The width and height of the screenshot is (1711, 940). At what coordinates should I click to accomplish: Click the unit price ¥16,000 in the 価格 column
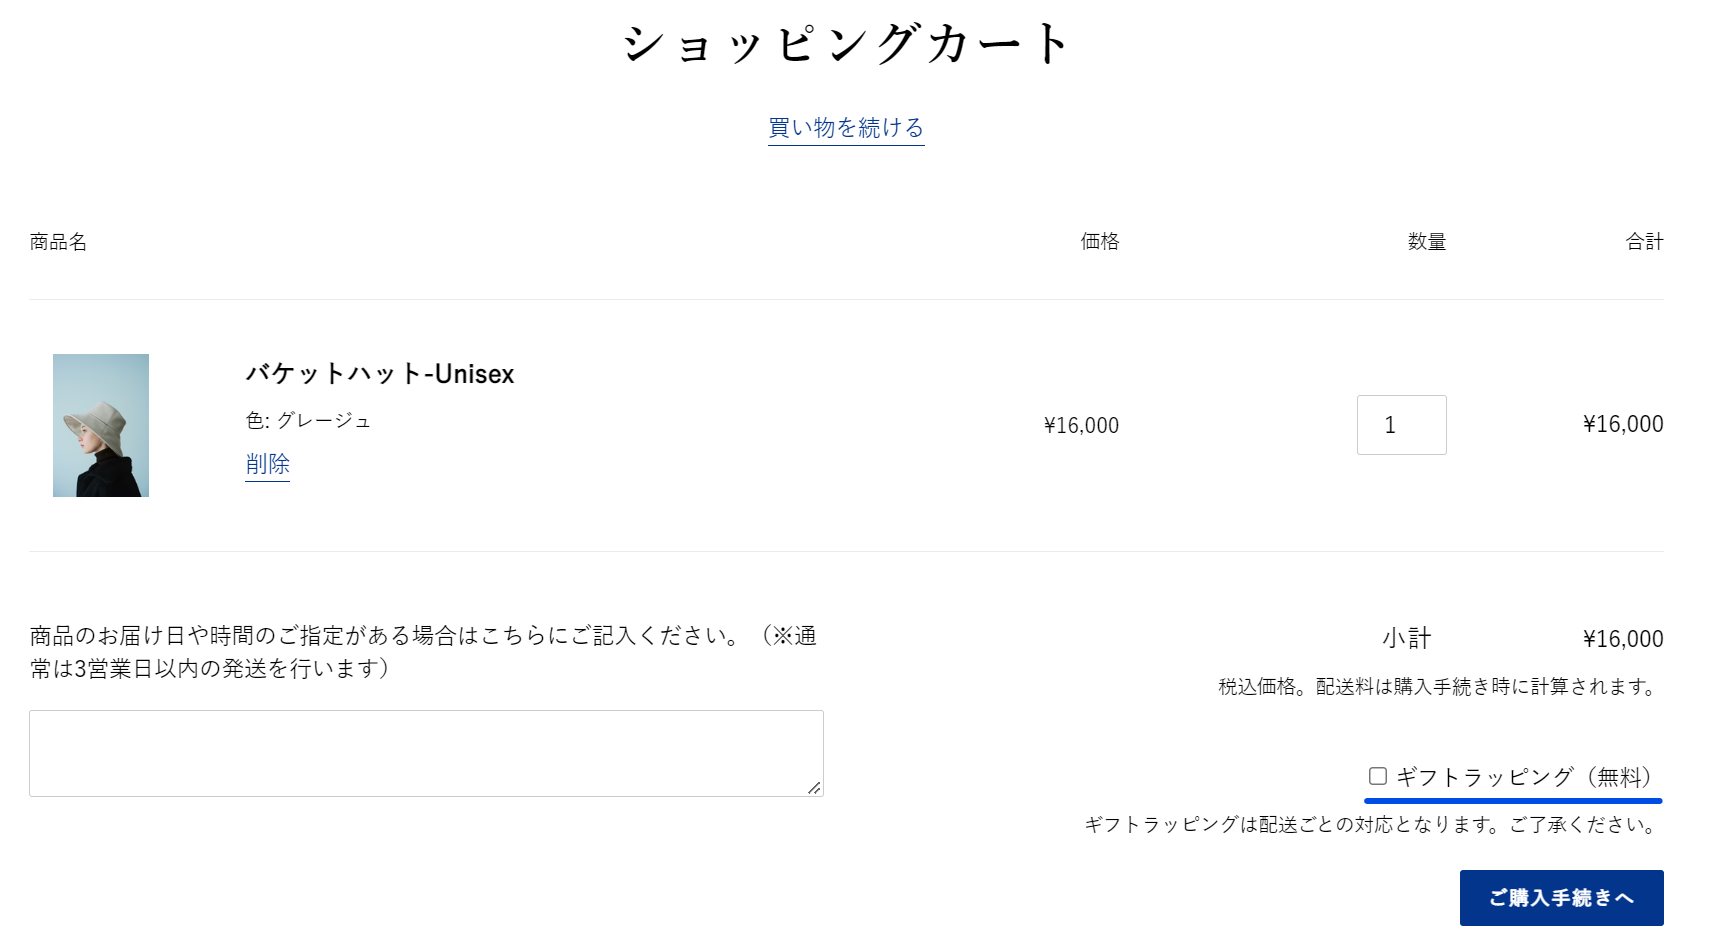click(x=1081, y=426)
